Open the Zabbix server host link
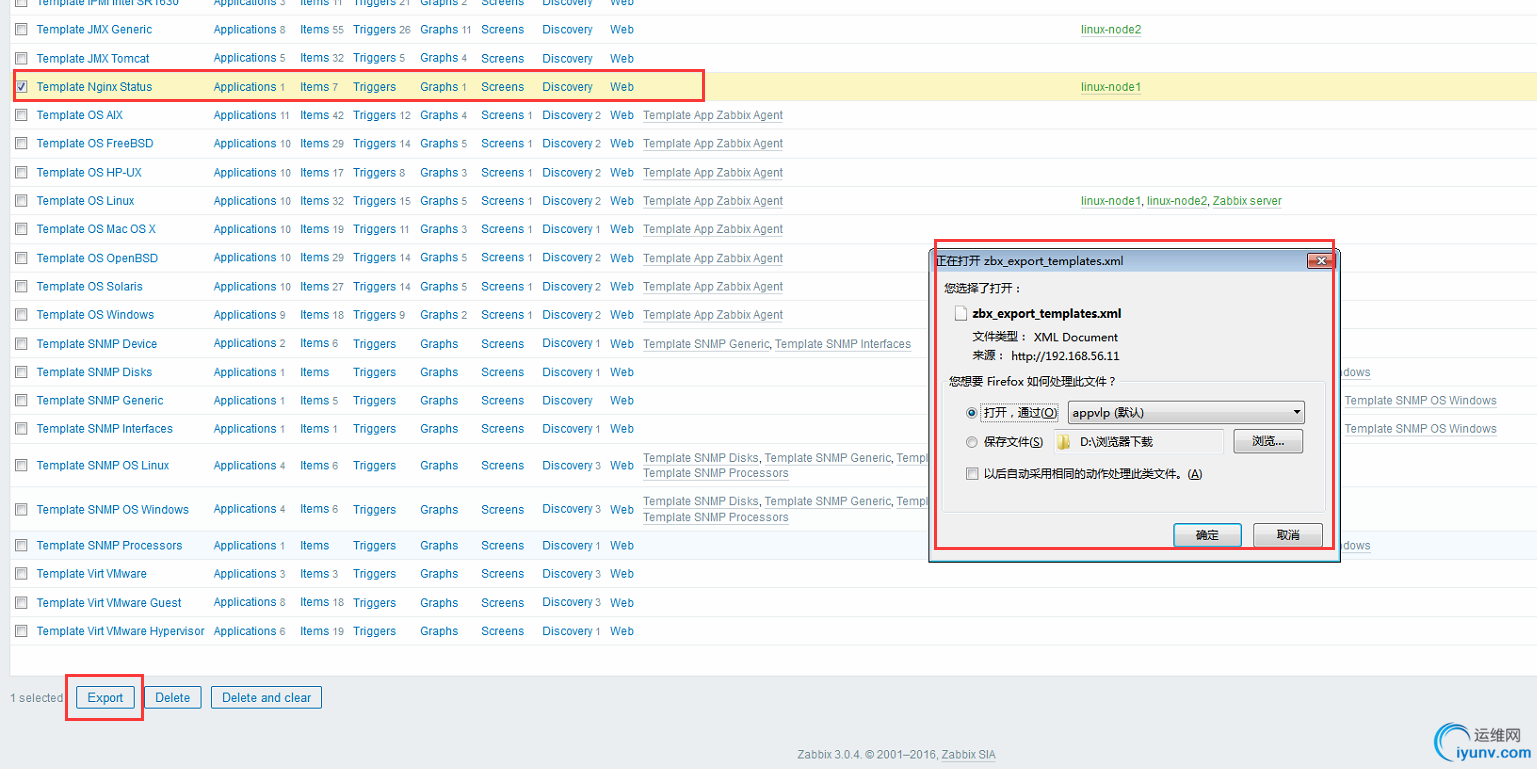 coord(1247,201)
